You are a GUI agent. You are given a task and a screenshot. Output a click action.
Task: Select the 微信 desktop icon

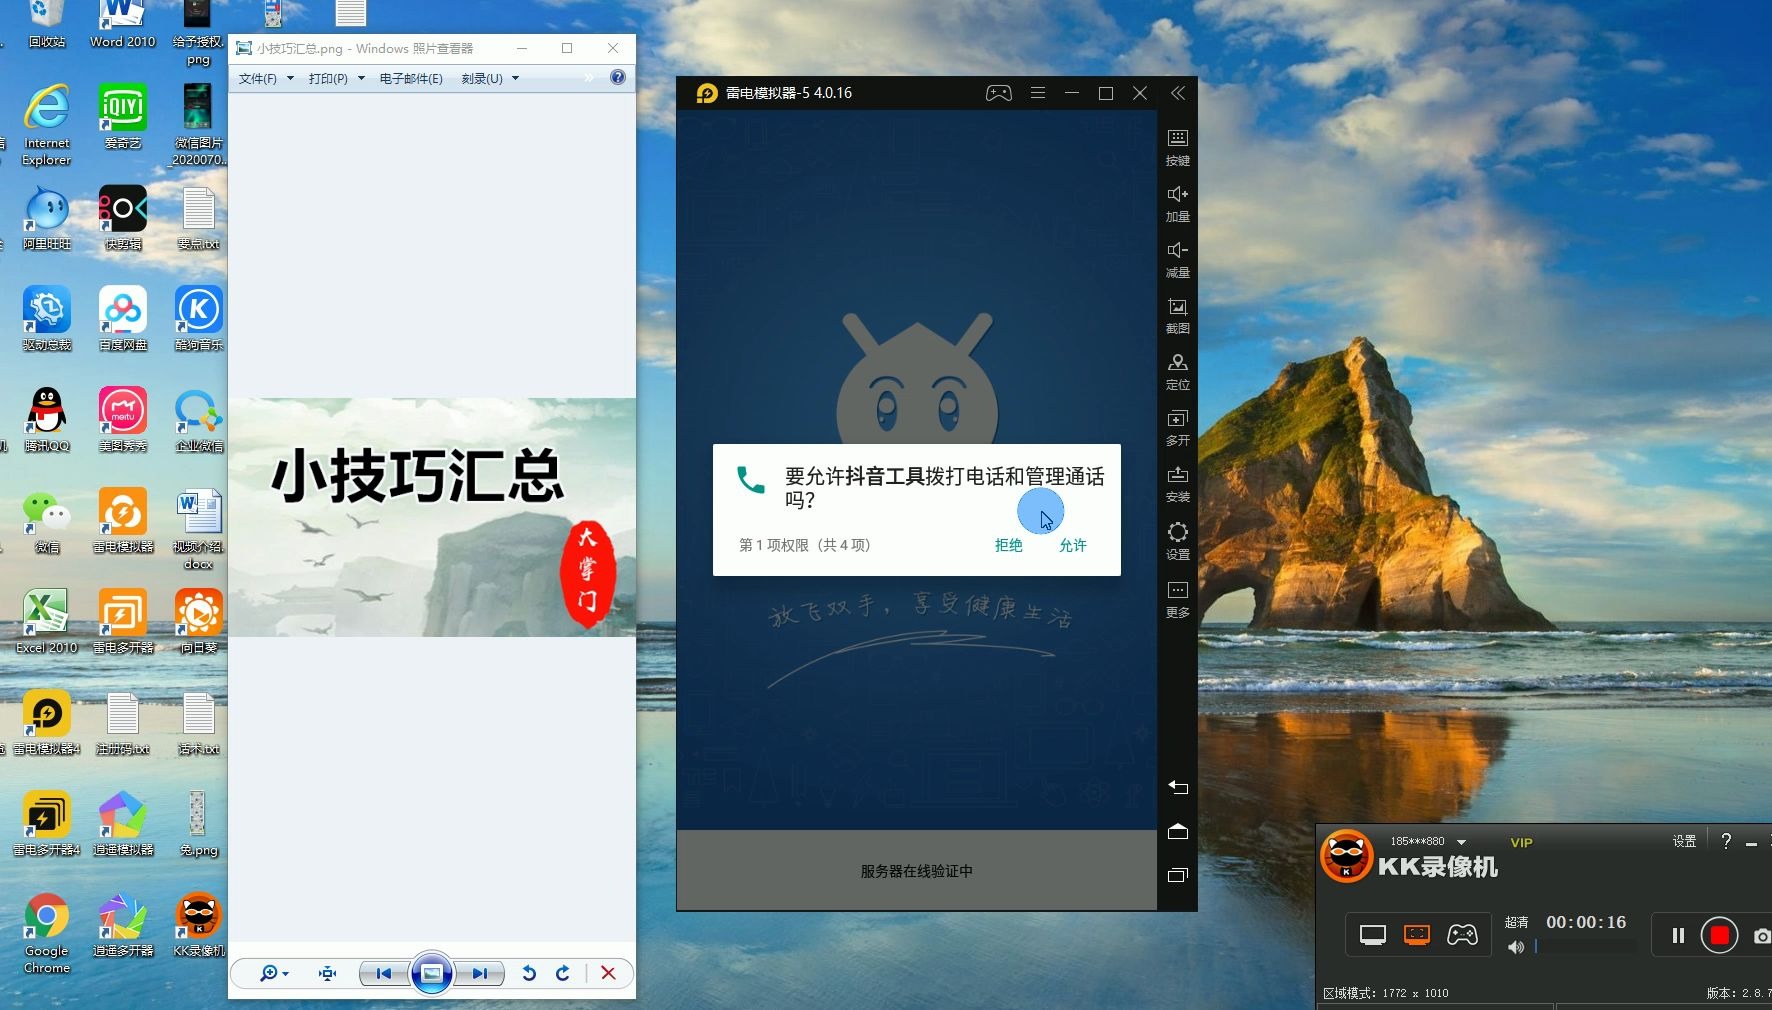pos(47,521)
